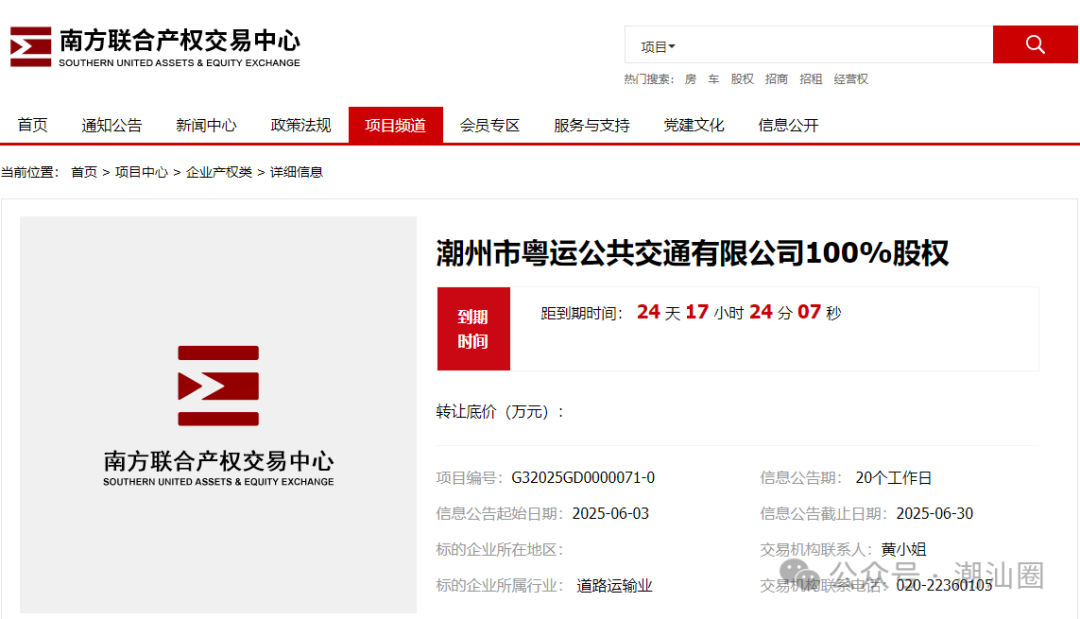Select hot search keyword 招租
Viewport: 1080px width, 619px height.
point(811,79)
